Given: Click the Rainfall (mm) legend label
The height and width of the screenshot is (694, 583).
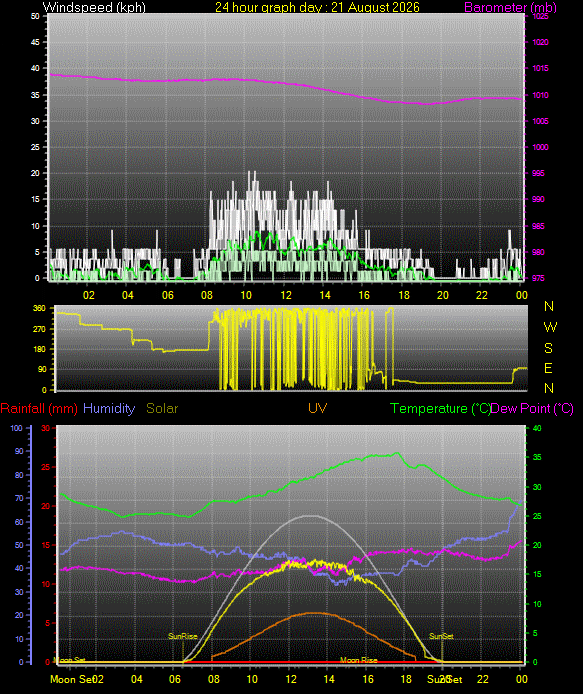Looking at the screenshot, I should (39, 408).
